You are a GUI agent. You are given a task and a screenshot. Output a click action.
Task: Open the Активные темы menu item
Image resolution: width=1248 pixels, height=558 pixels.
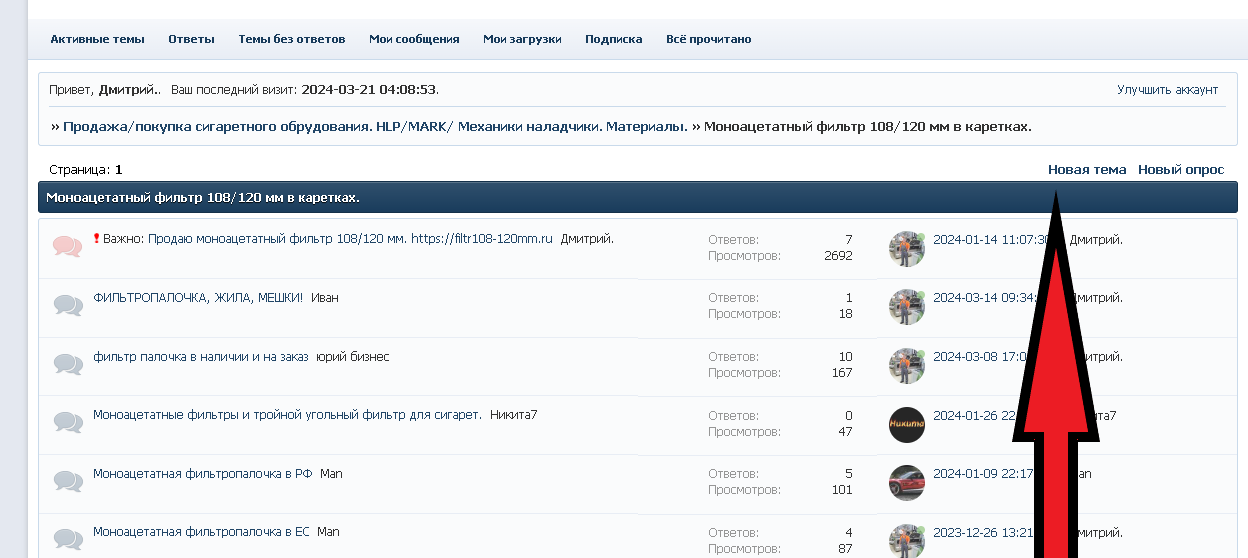[97, 39]
